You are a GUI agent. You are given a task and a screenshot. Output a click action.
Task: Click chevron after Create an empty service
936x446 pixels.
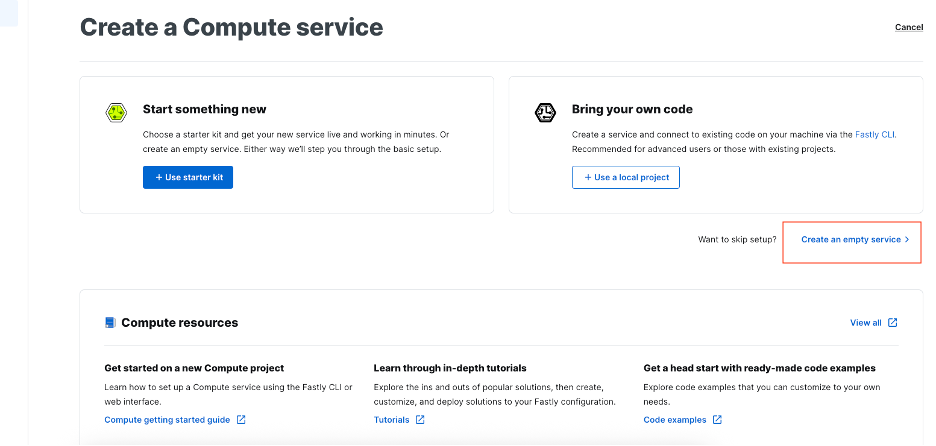(907, 239)
